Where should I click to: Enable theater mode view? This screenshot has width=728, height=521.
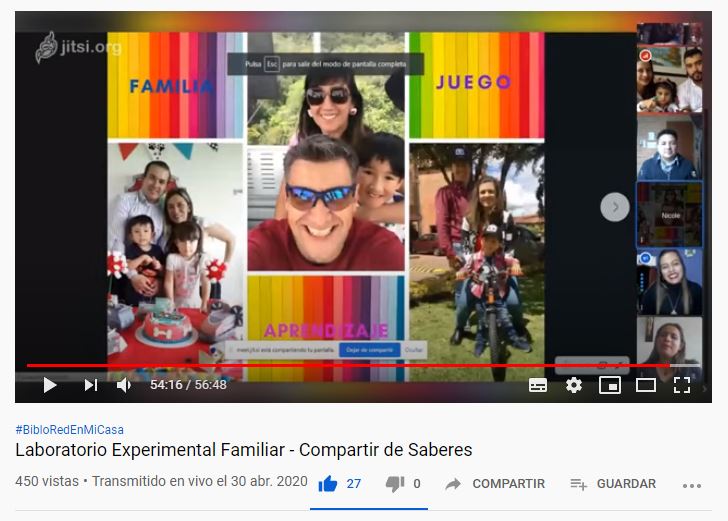click(x=646, y=385)
